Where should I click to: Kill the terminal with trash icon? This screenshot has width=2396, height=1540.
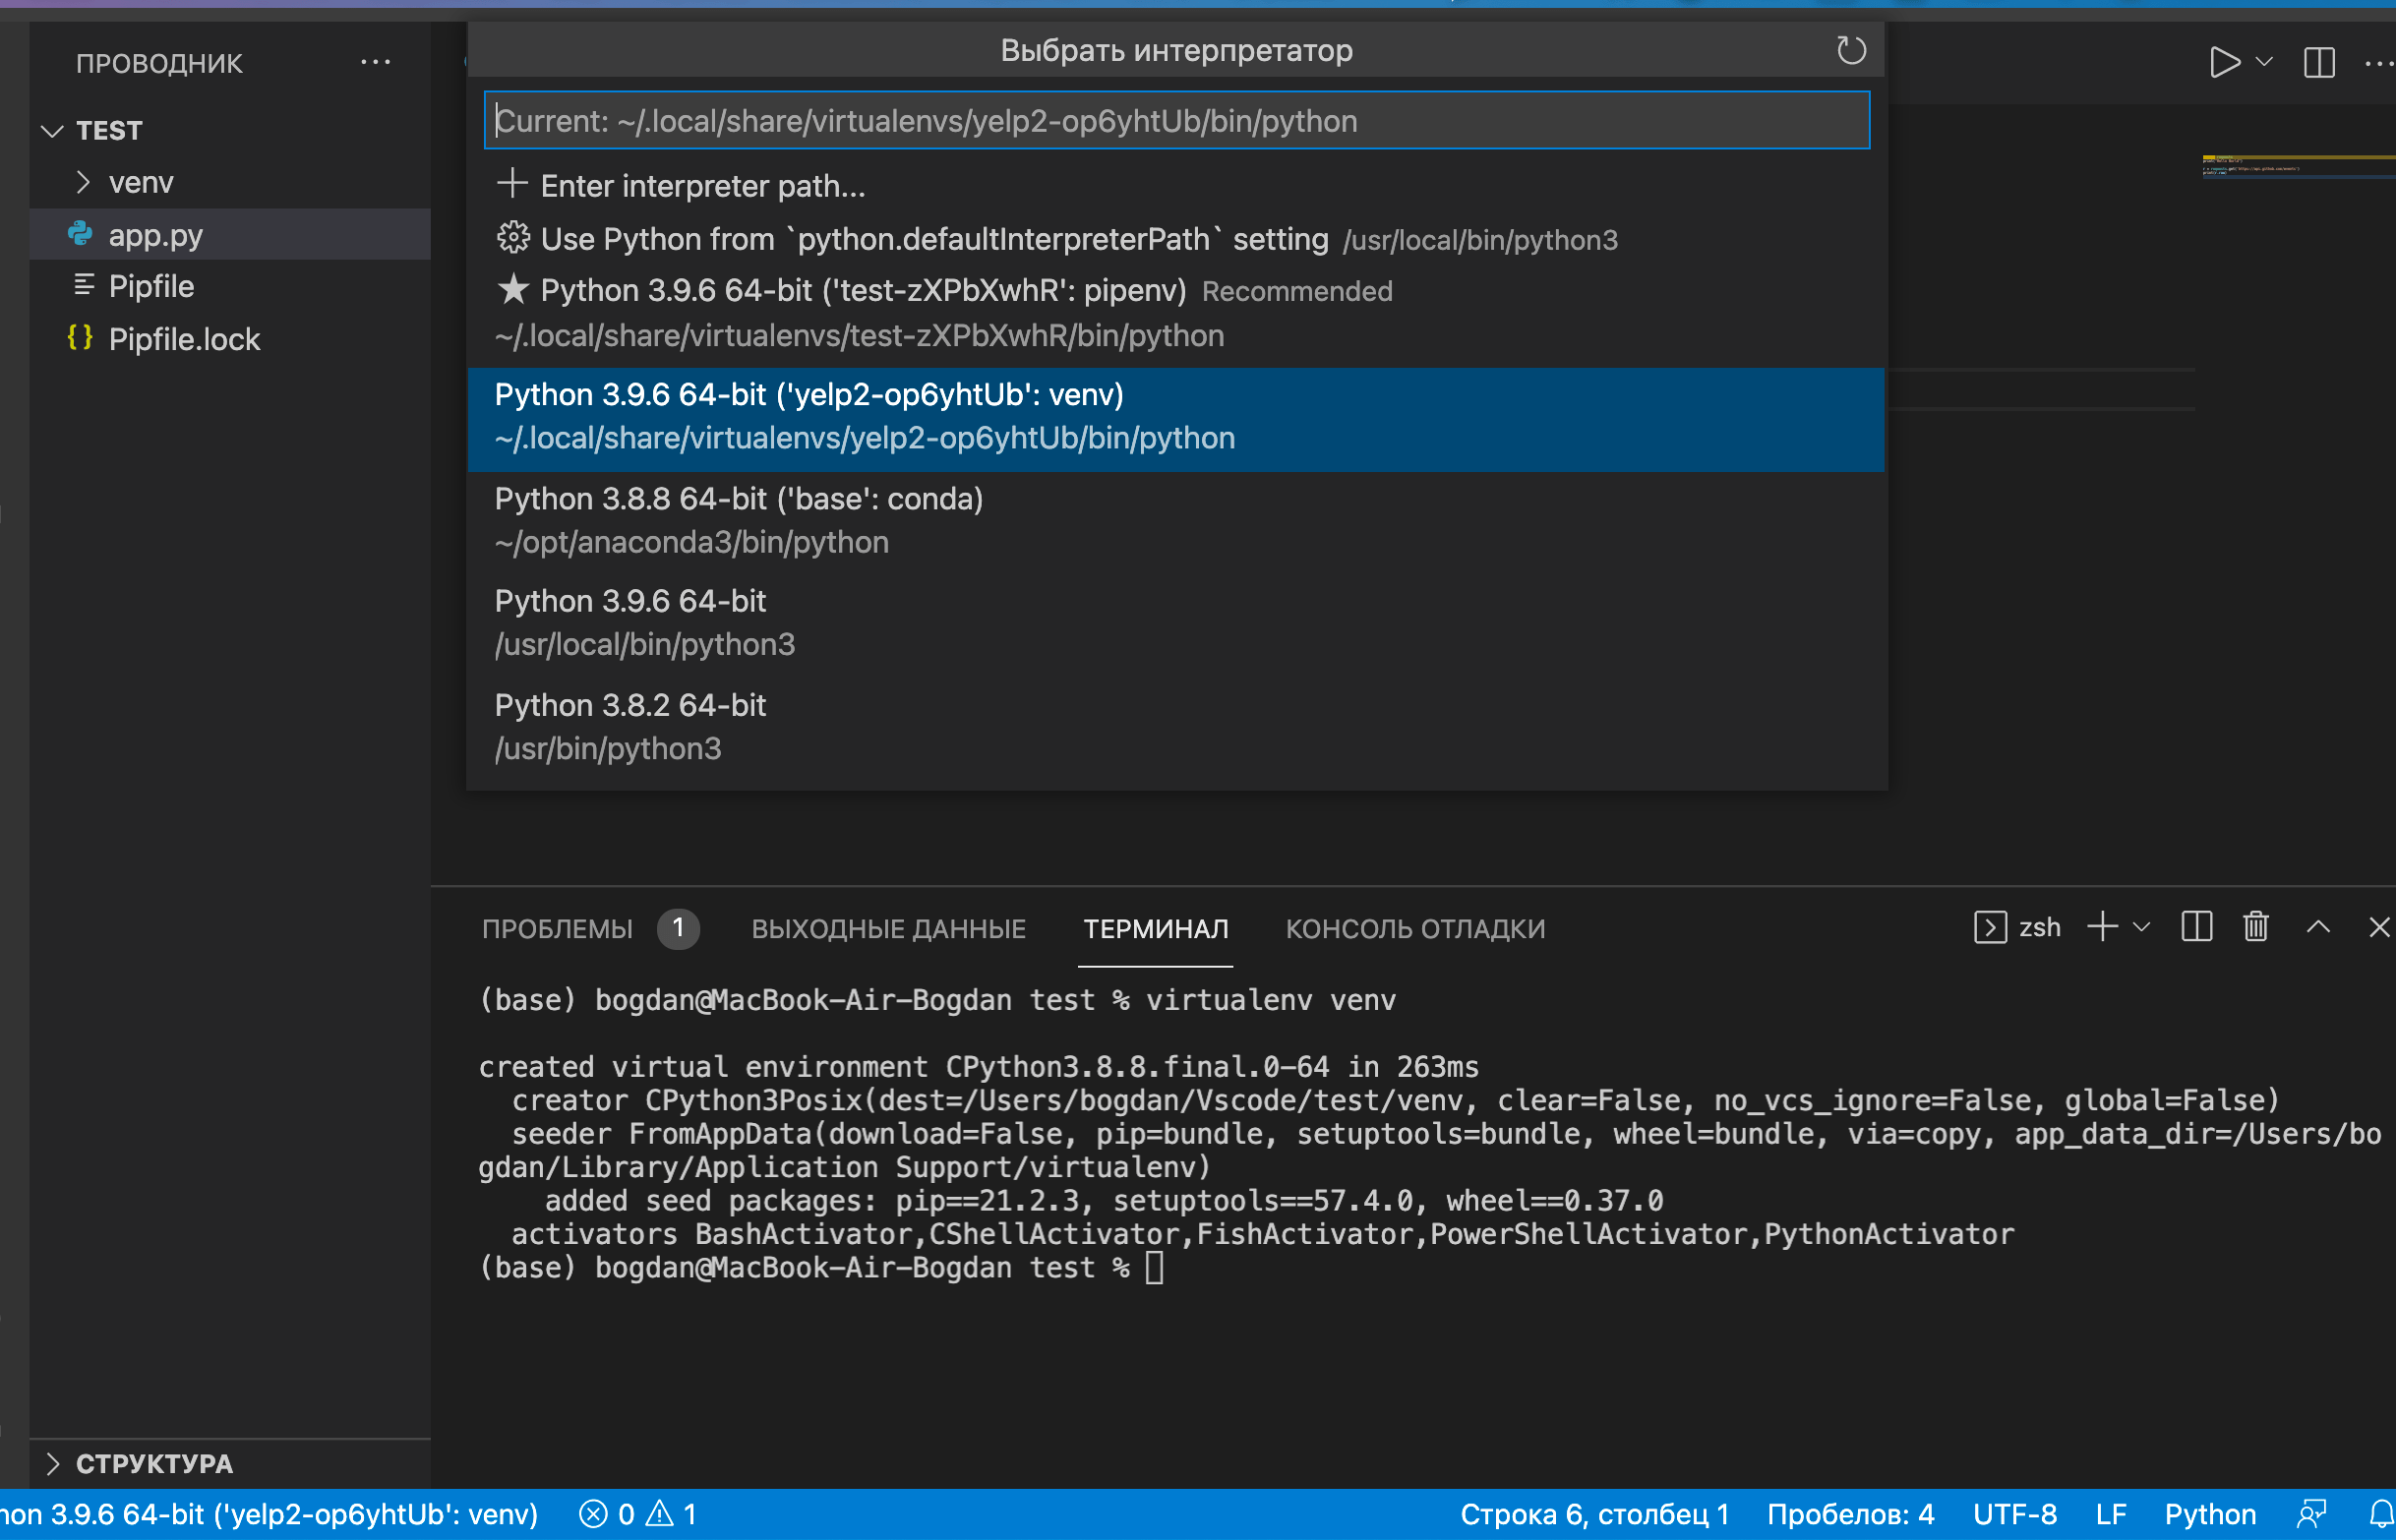(x=2256, y=927)
